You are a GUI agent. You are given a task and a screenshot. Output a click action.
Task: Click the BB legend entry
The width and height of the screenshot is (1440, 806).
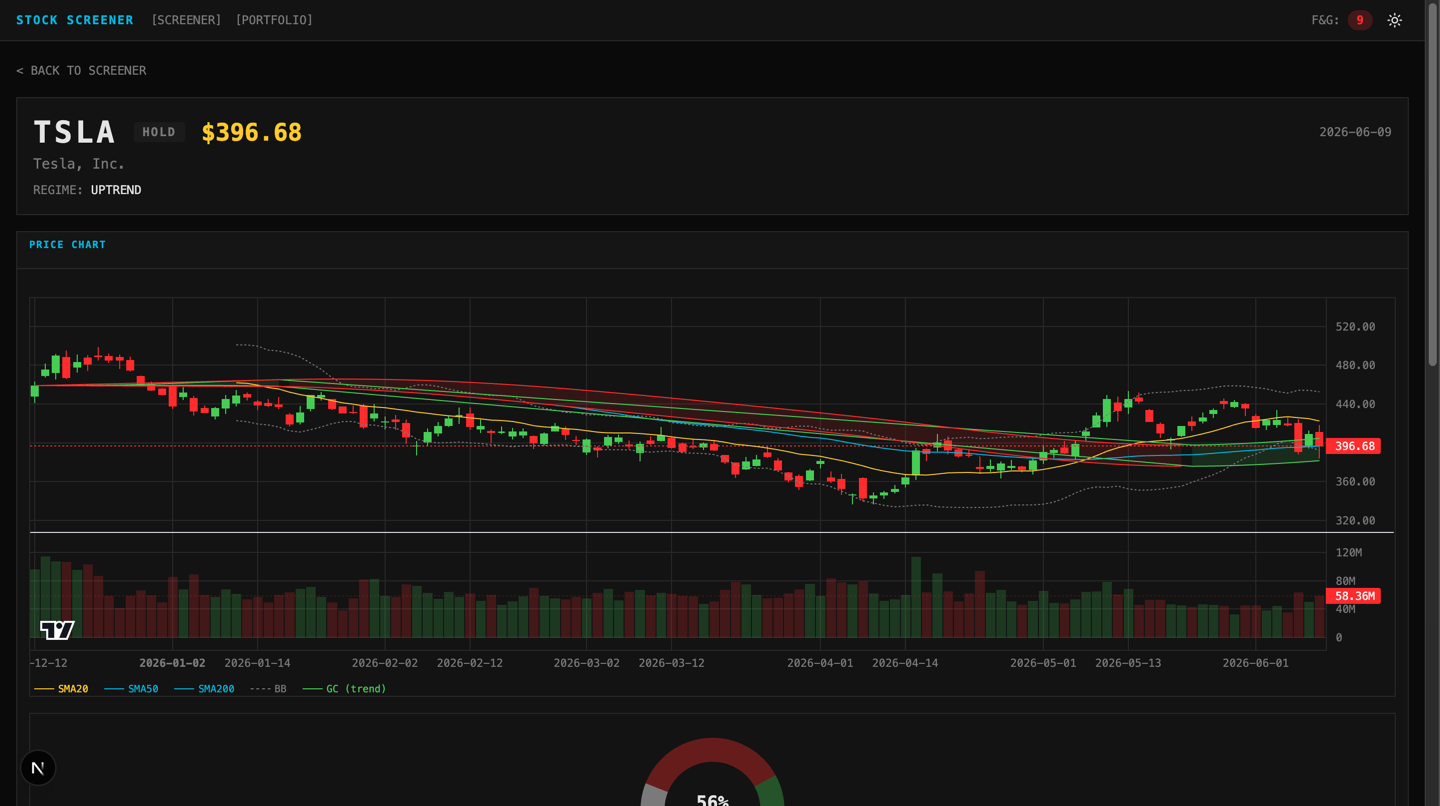(x=268, y=689)
